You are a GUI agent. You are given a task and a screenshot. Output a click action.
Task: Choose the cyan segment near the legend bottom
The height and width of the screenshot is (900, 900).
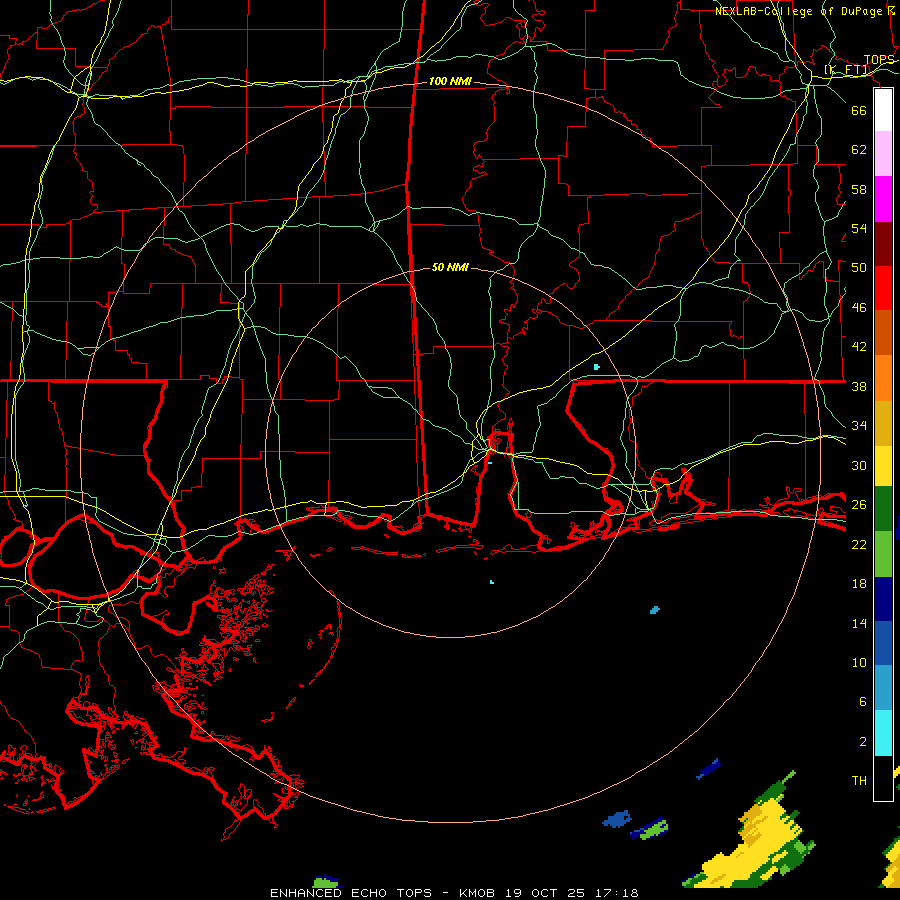point(883,733)
